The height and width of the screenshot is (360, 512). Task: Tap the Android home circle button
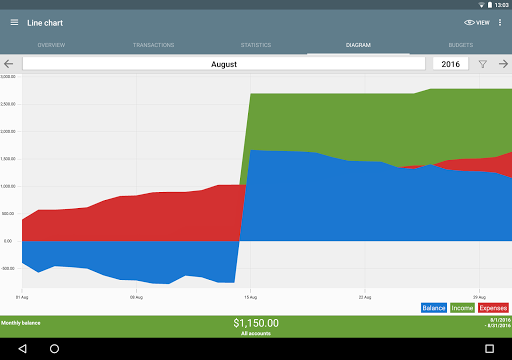54,349
